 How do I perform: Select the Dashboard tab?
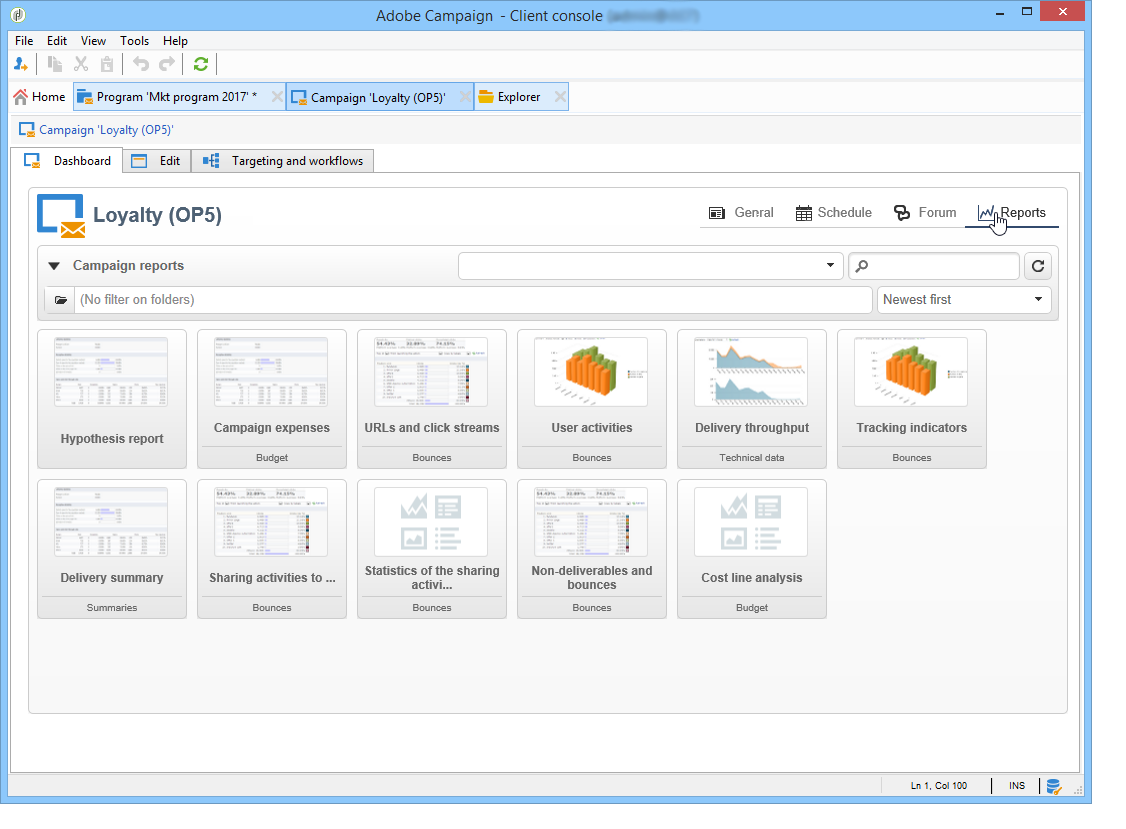(67, 160)
